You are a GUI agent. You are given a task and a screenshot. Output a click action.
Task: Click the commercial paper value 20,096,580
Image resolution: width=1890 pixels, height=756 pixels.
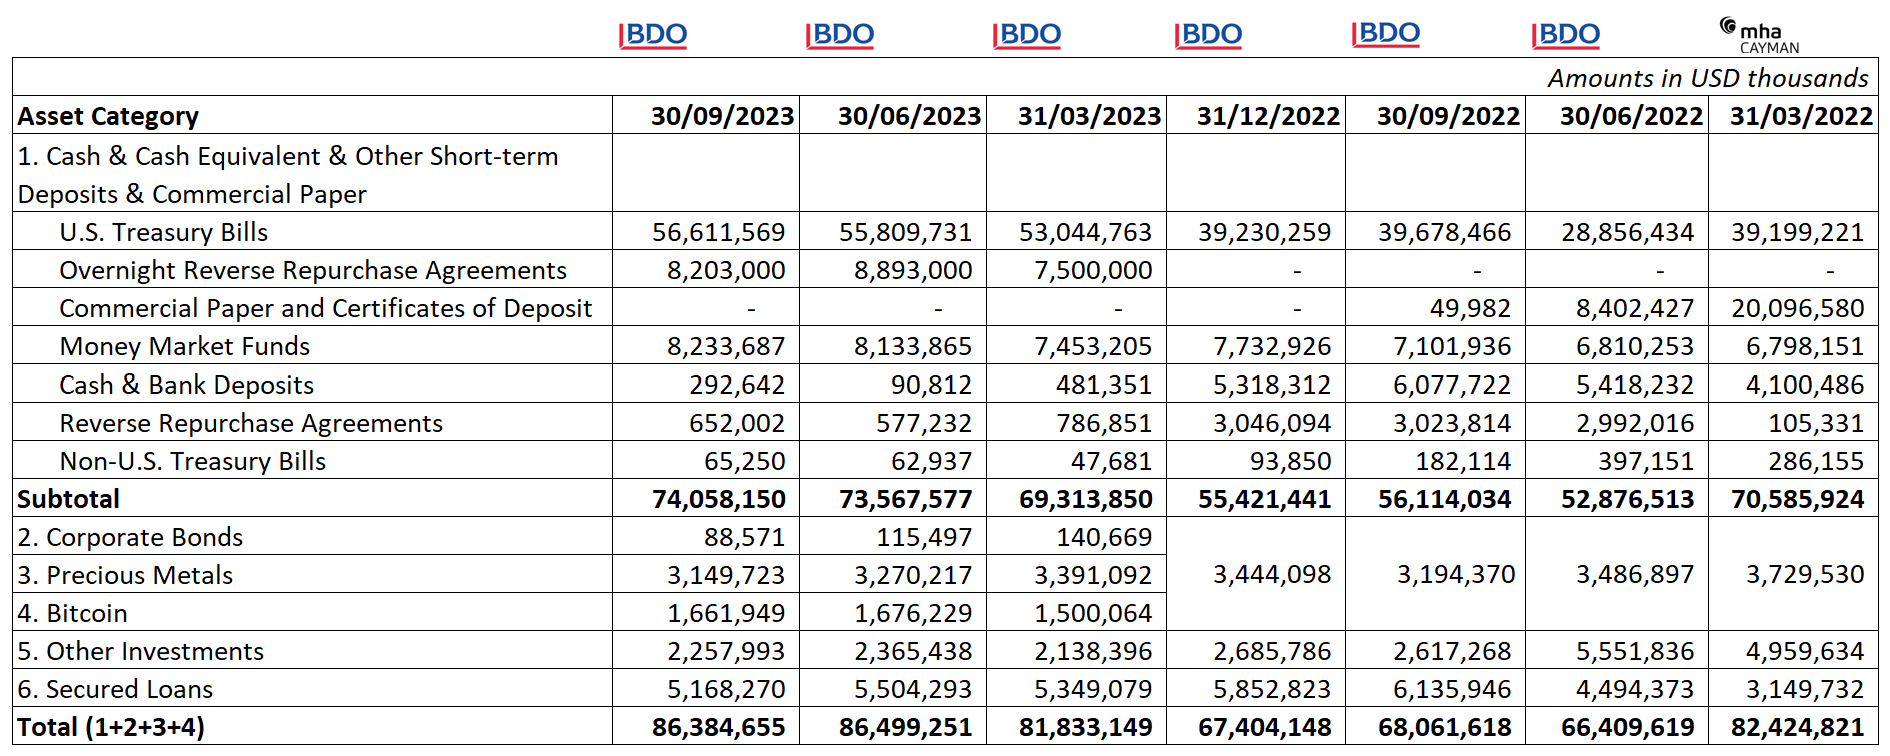(x=1798, y=308)
